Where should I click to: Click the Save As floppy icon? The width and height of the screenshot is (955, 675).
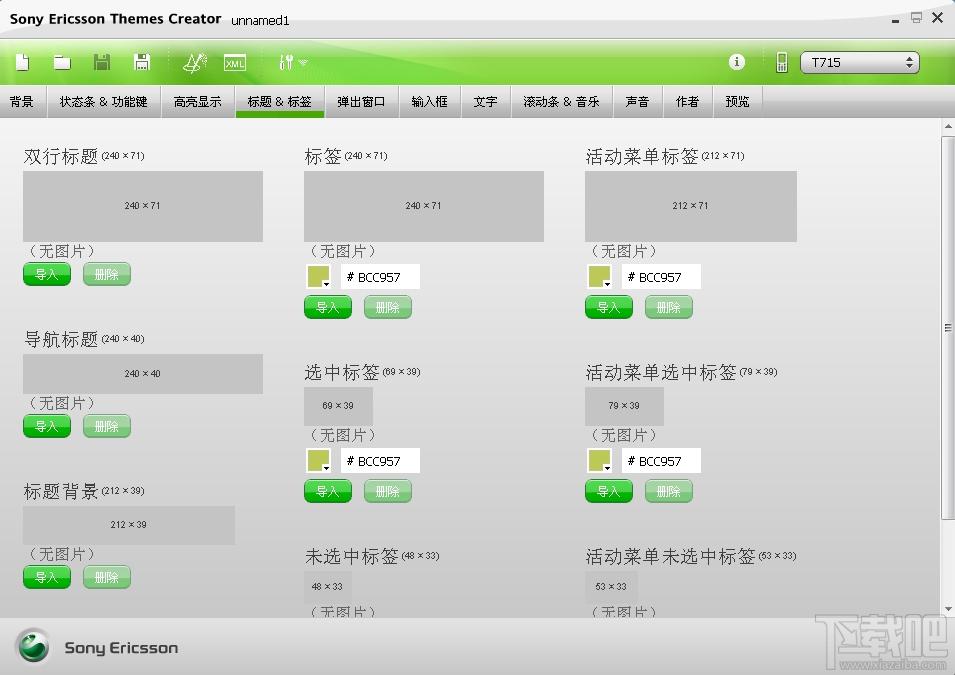142,62
